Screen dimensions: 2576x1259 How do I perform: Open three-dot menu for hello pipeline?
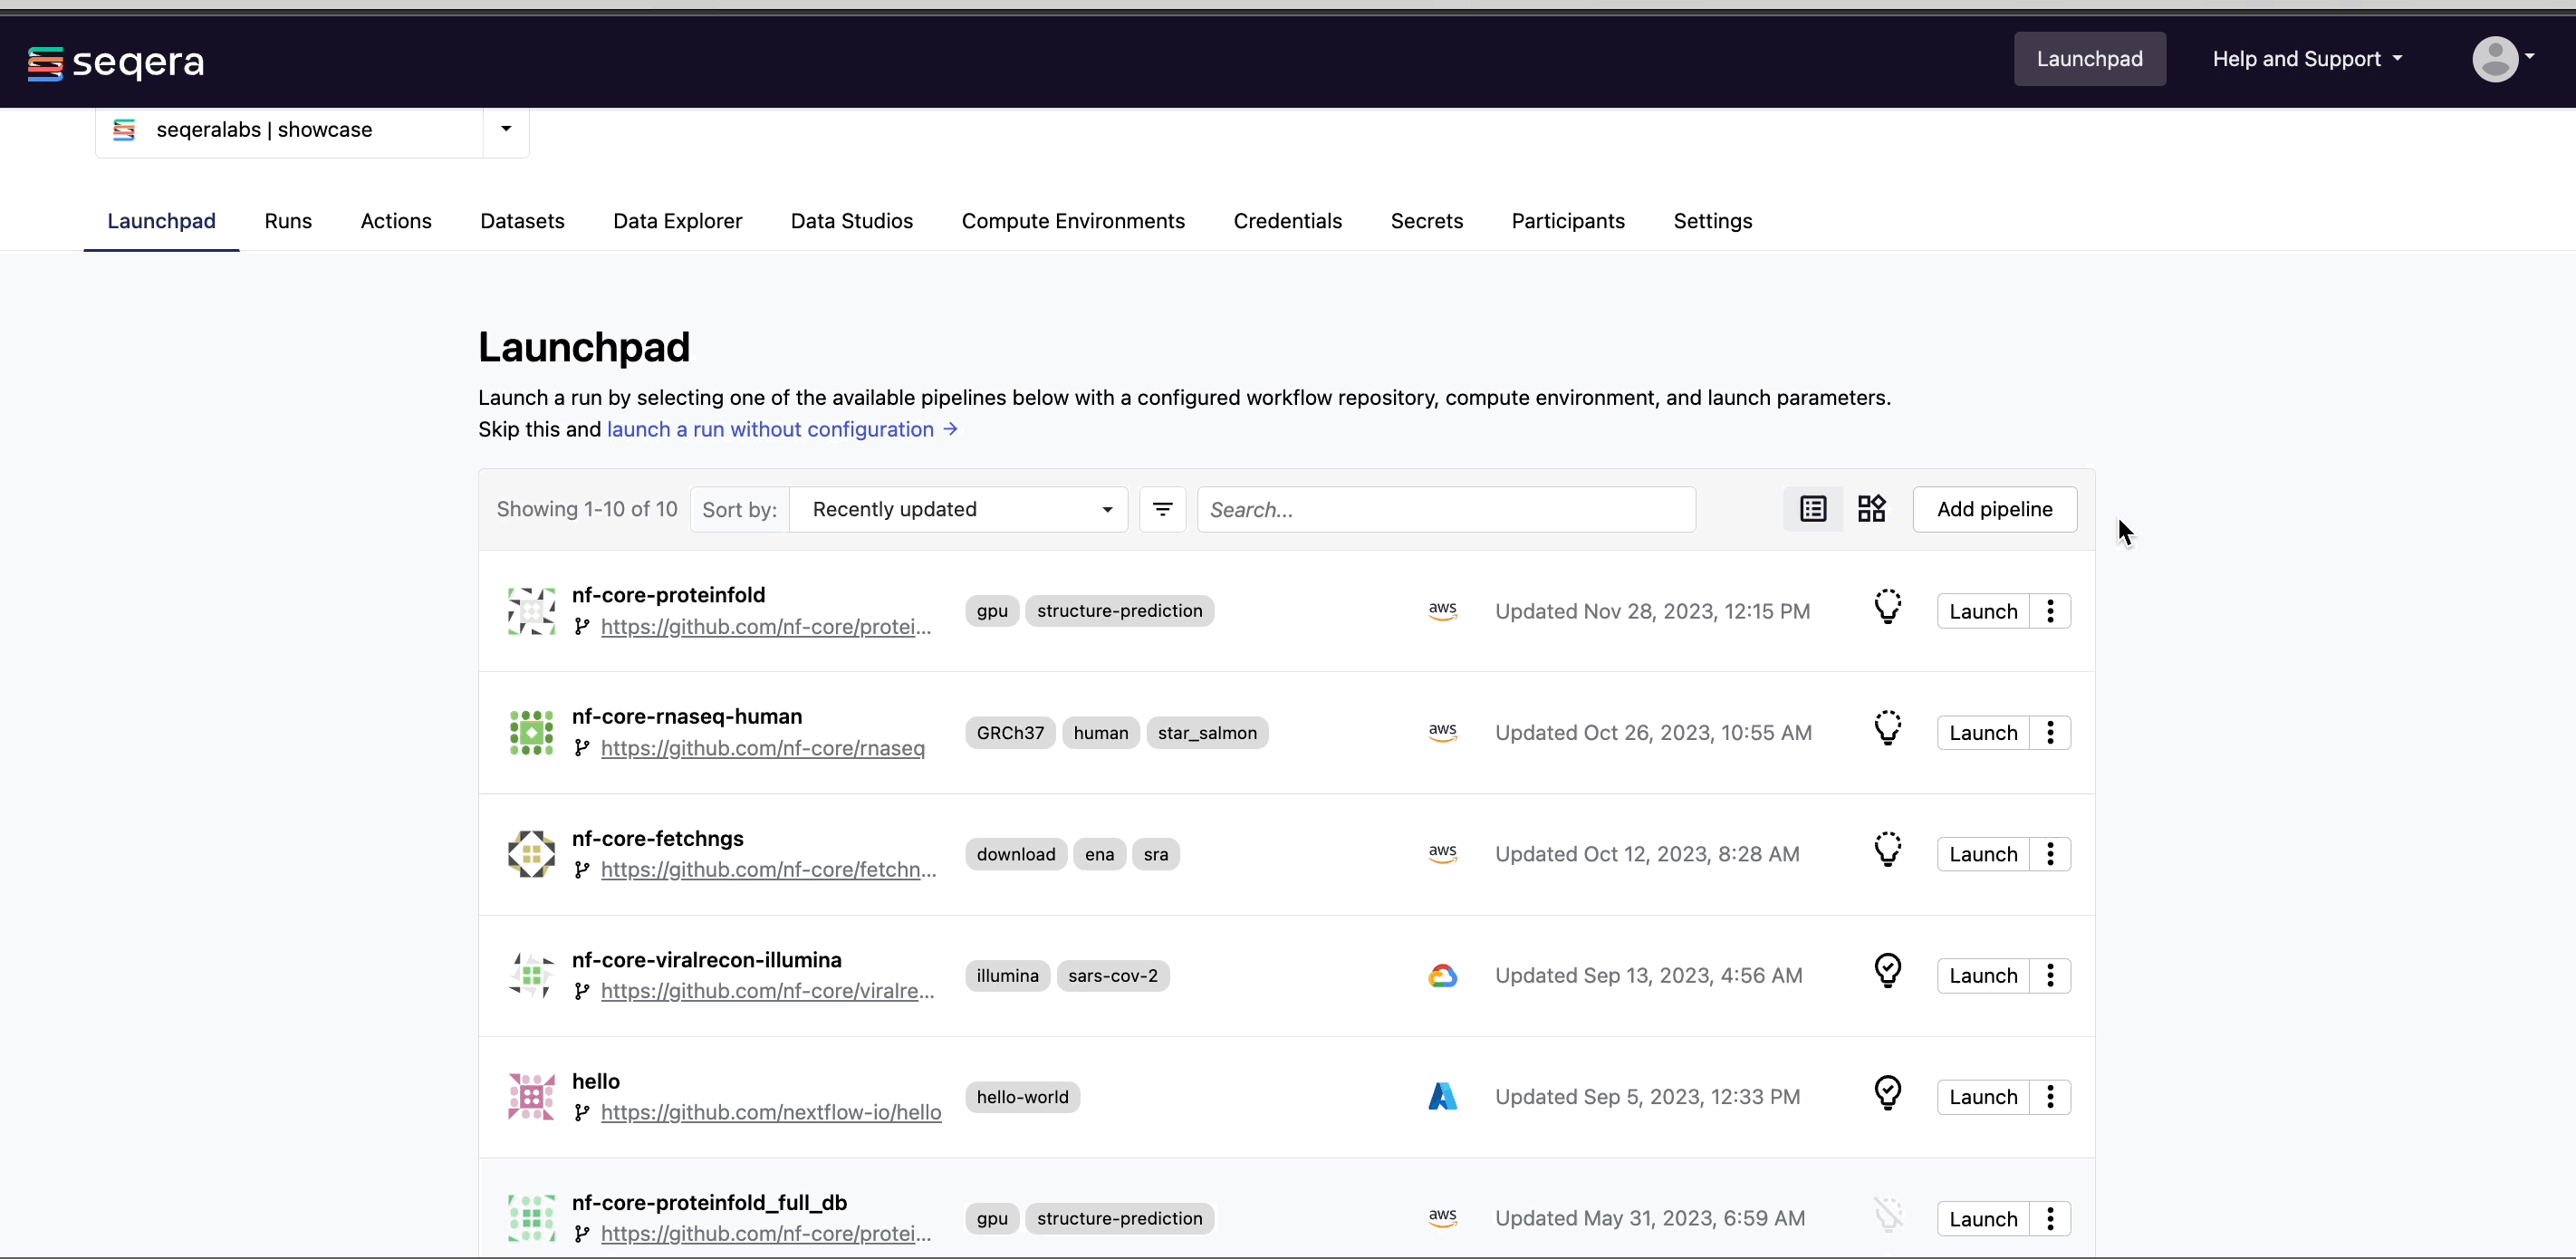2050,1096
